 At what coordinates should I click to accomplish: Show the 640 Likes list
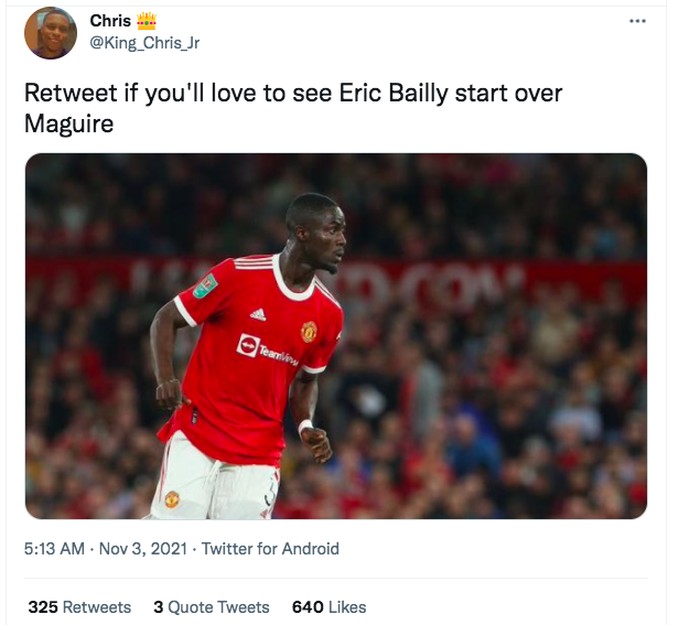click(329, 607)
